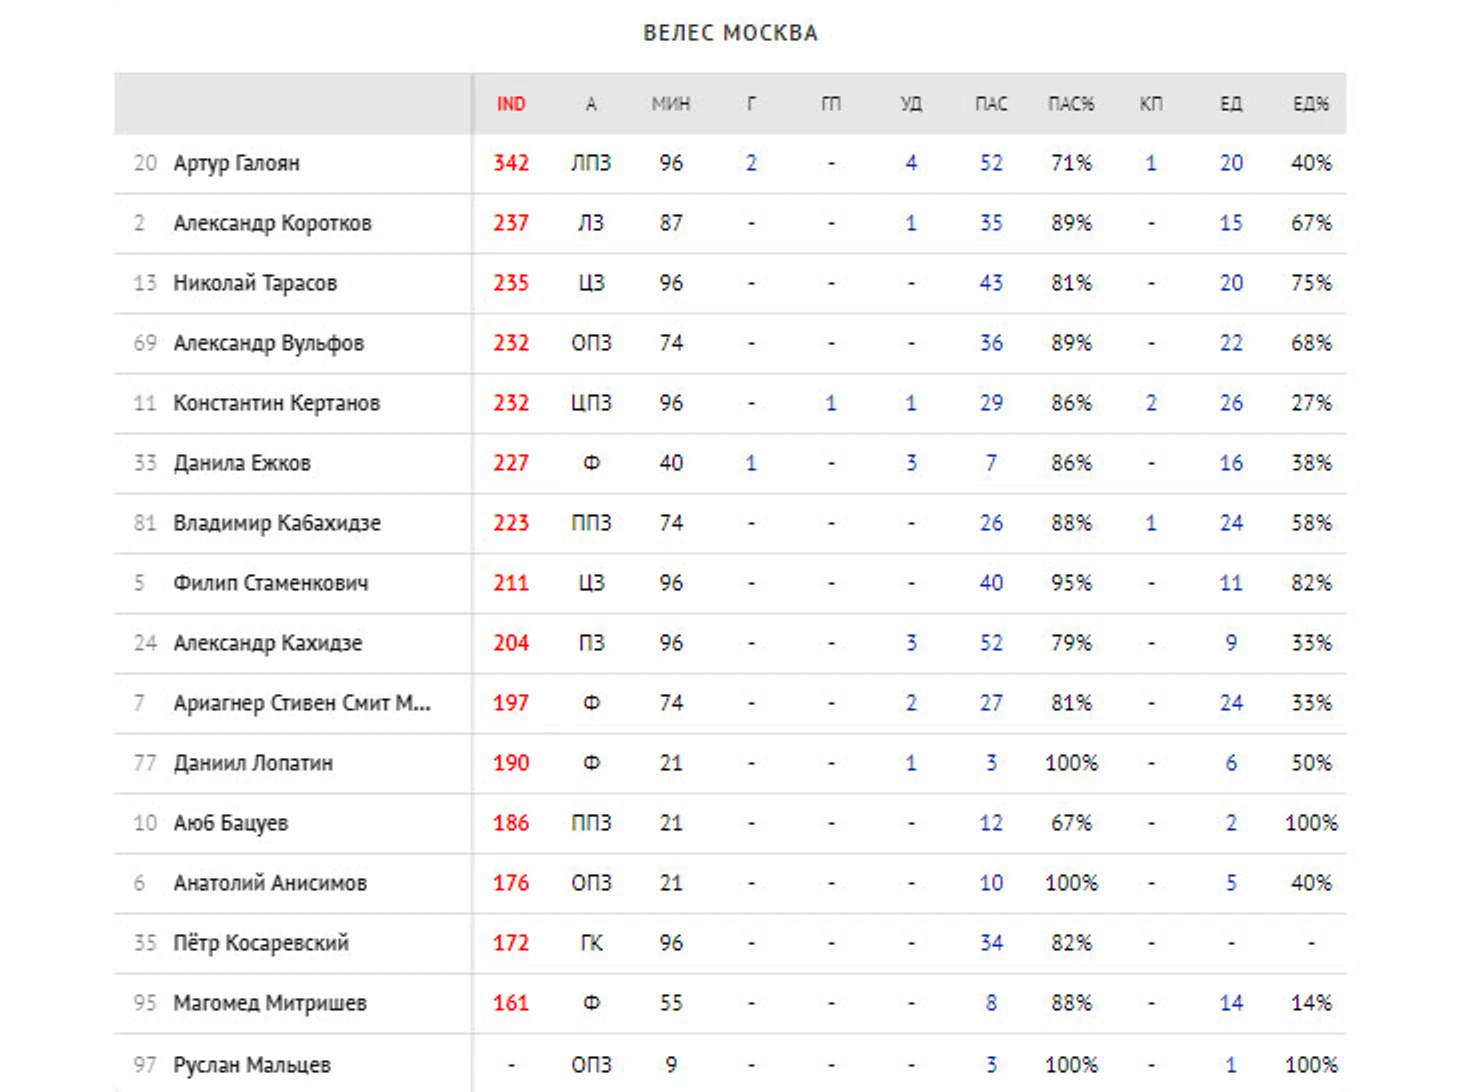Open player Данила Ежков
Viewport: 1460px width, 1092px height.
tap(242, 463)
